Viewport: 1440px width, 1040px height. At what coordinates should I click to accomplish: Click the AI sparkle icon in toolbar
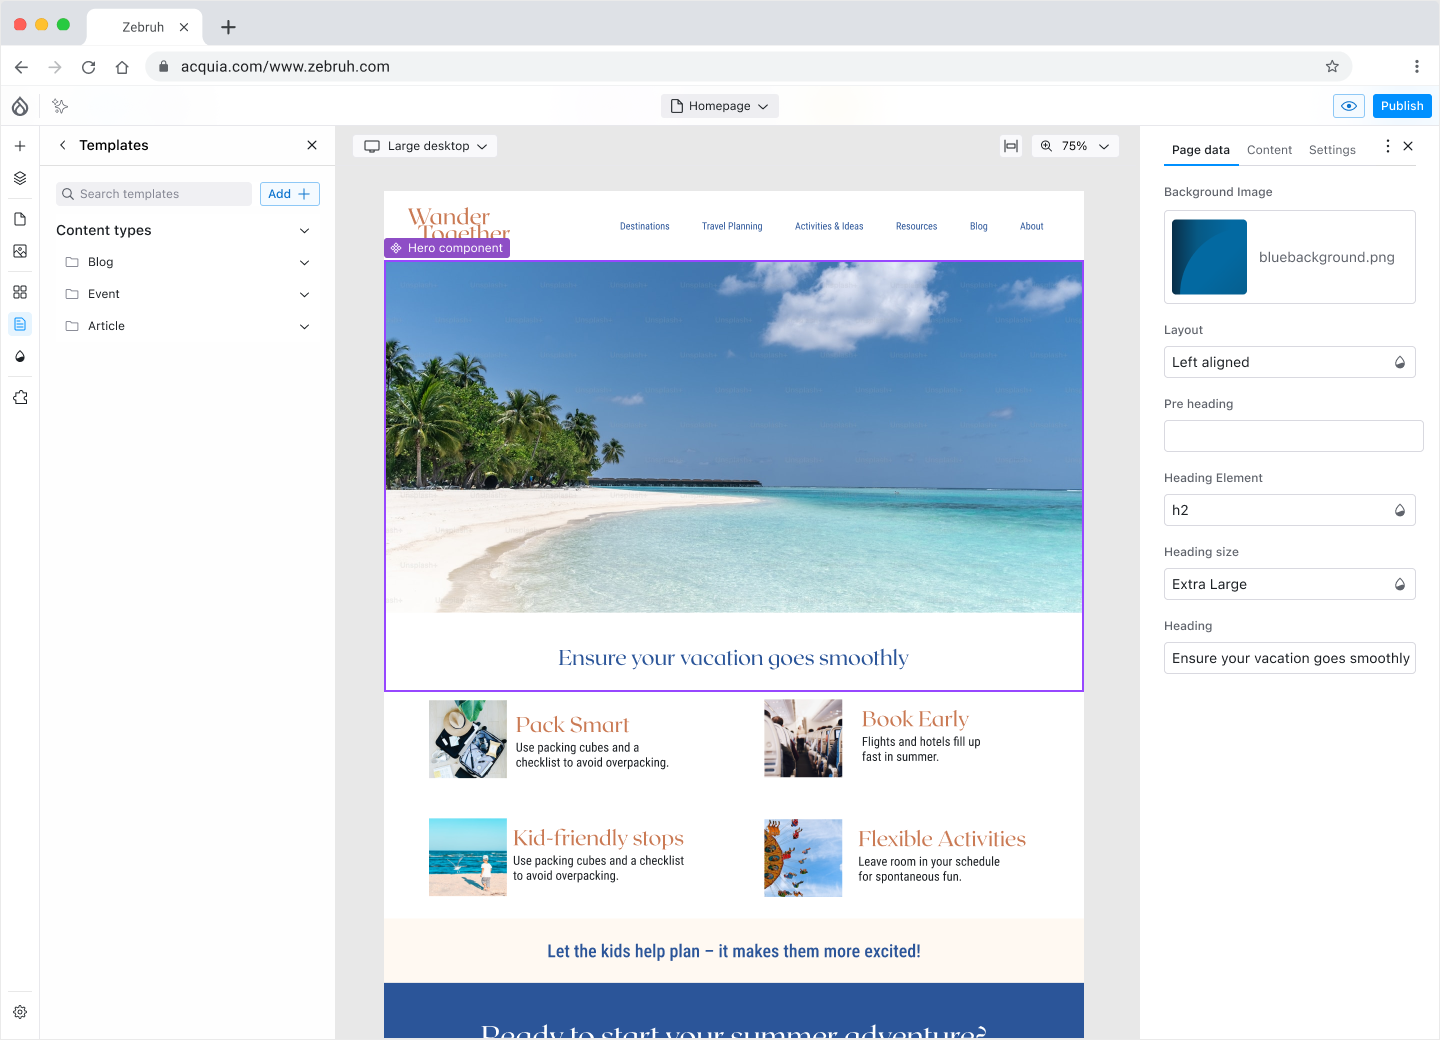(60, 106)
